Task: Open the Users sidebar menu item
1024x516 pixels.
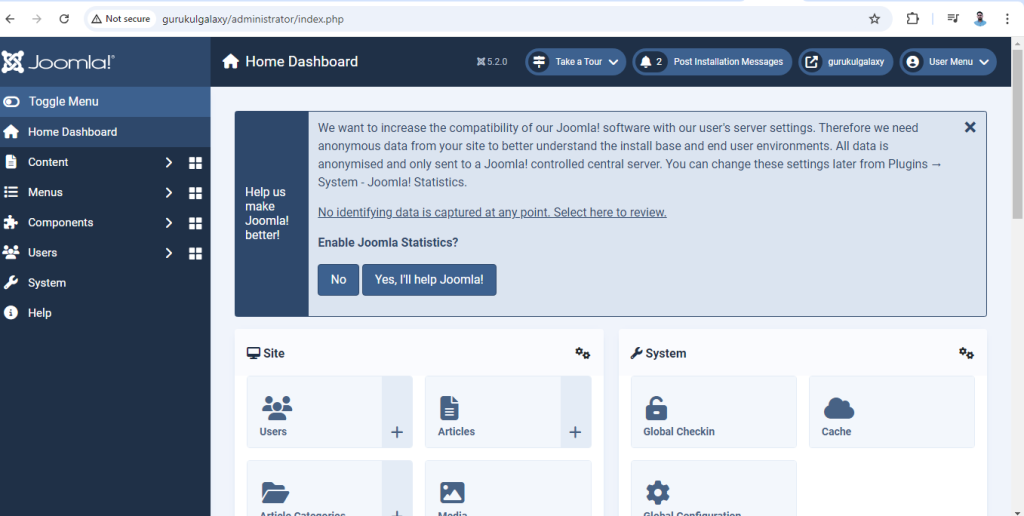Action: click(x=42, y=252)
